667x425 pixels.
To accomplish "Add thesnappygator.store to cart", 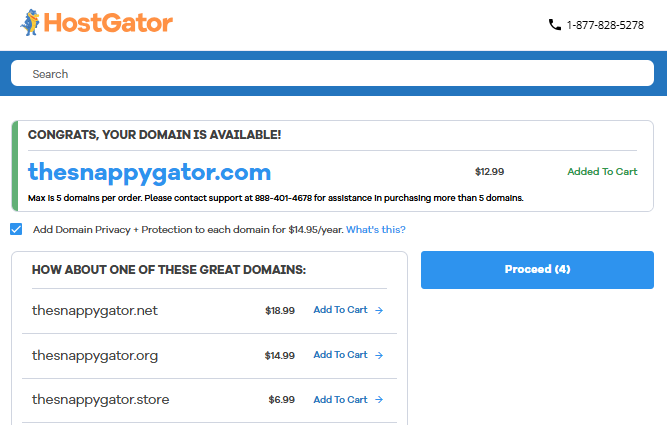I will (340, 400).
